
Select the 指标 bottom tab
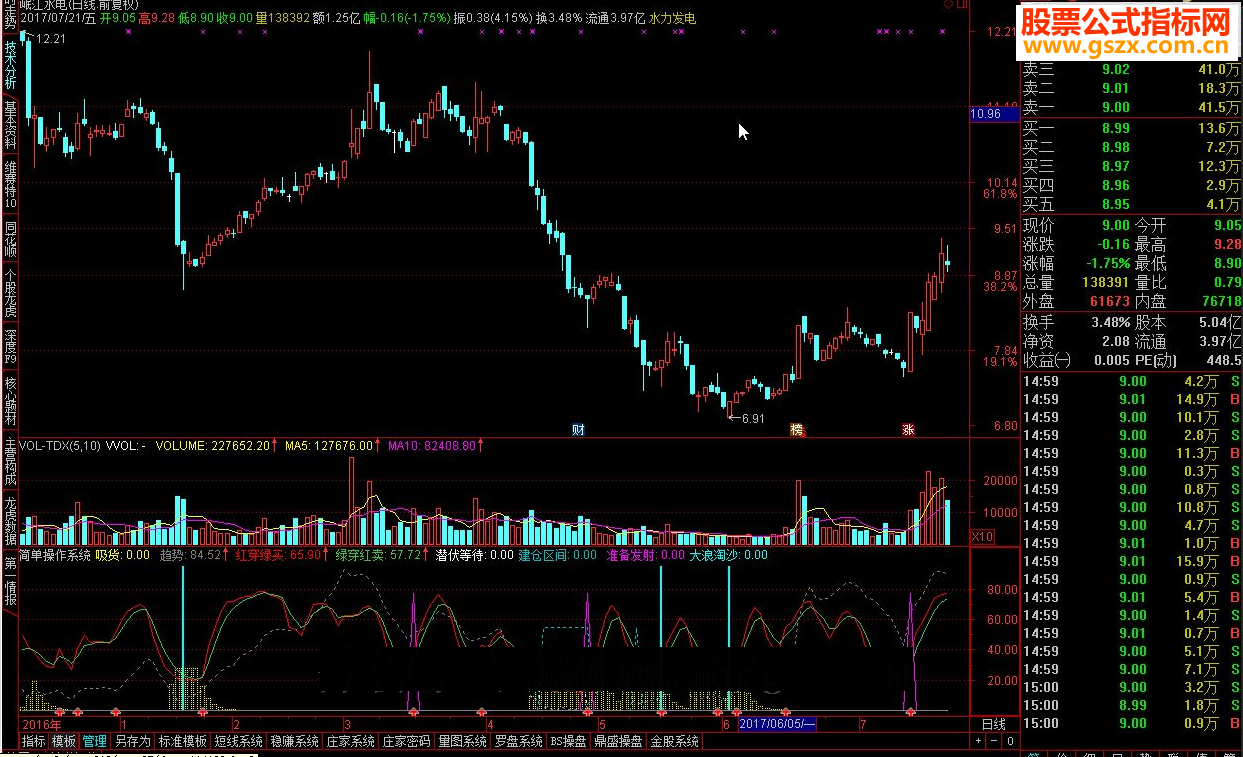coord(34,742)
